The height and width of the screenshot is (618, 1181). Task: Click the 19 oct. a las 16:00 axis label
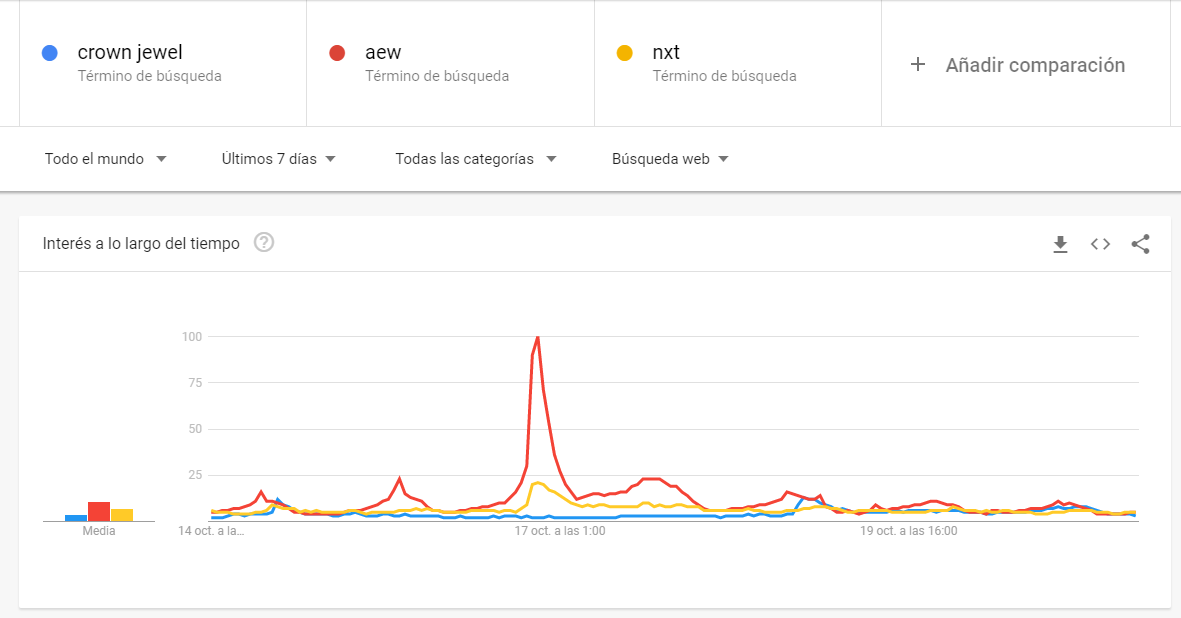pos(908,531)
